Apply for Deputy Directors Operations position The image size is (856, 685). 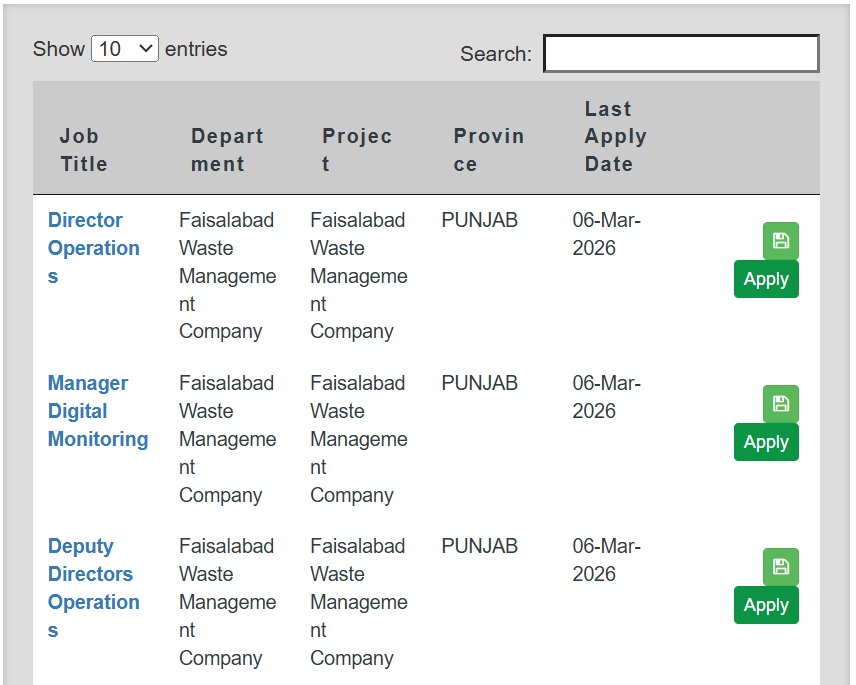(766, 605)
